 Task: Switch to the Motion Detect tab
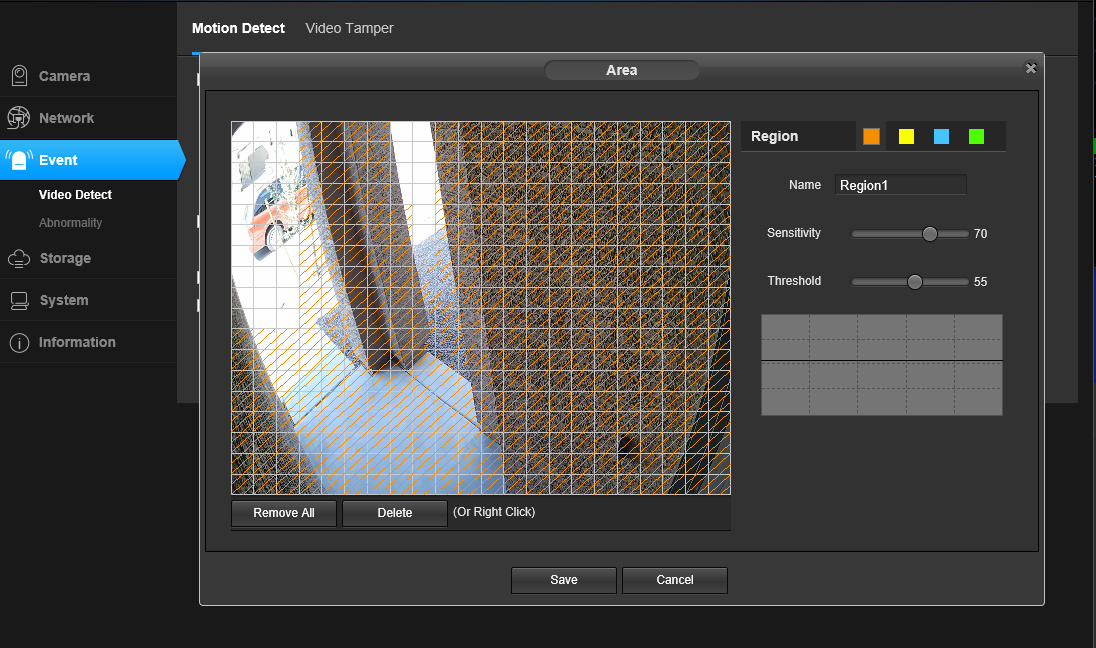point(238,28)
